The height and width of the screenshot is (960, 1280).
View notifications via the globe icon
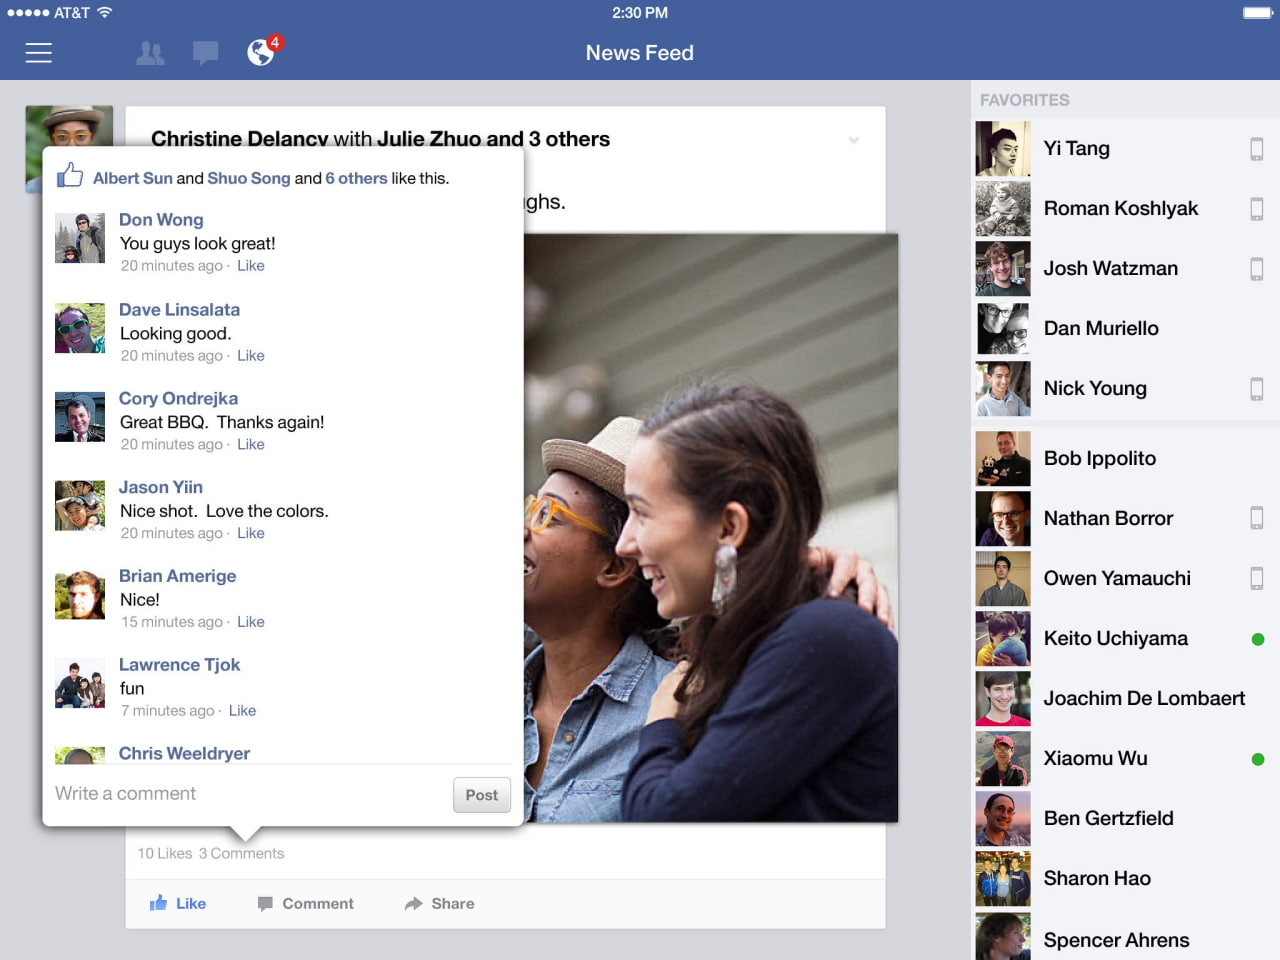259,53
